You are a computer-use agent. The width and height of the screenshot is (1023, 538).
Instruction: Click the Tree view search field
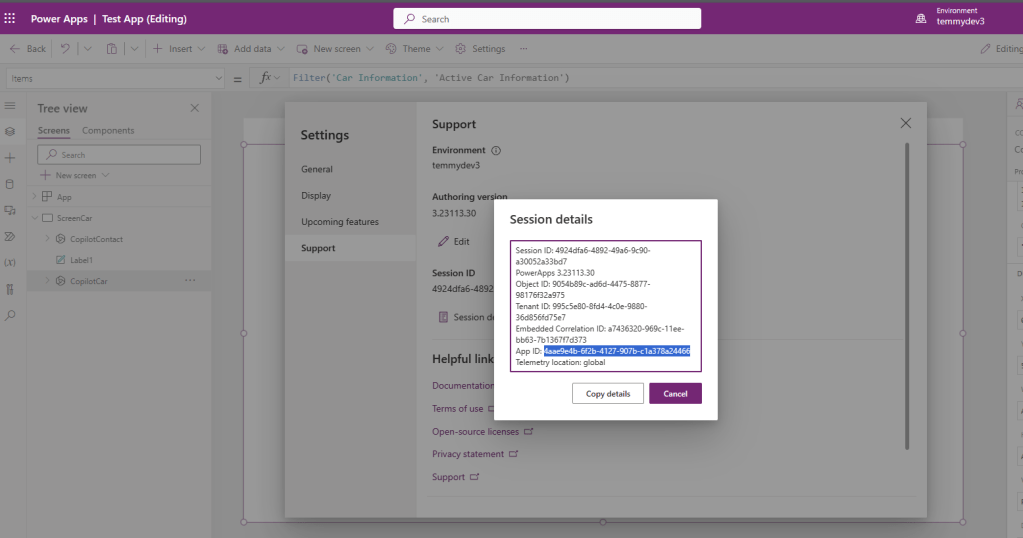tap(119, 155)
